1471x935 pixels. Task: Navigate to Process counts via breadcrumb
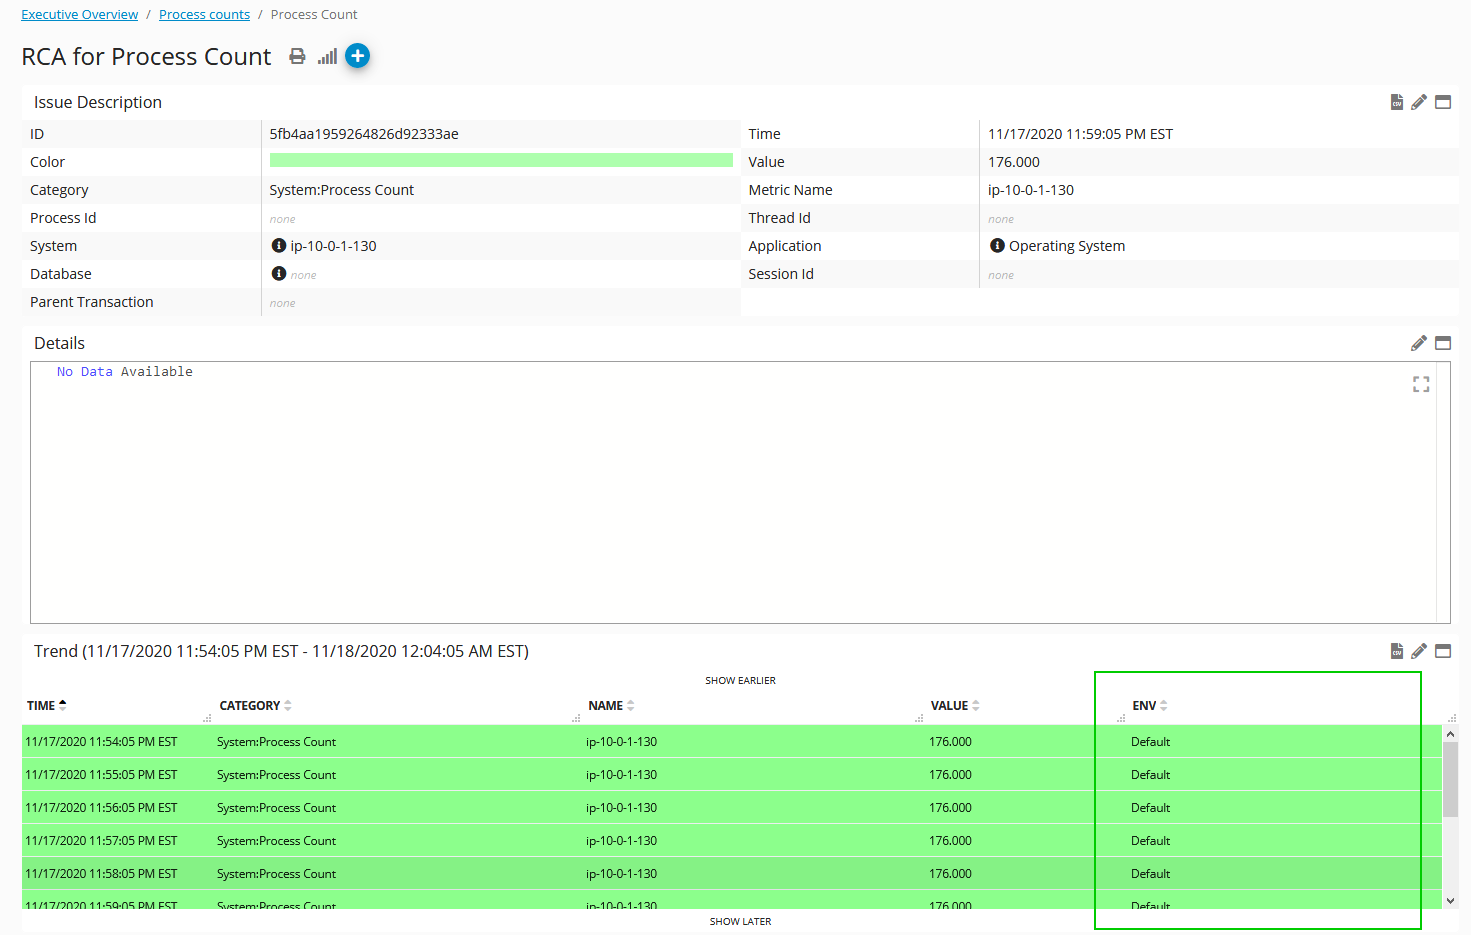[x=204, y=14]
